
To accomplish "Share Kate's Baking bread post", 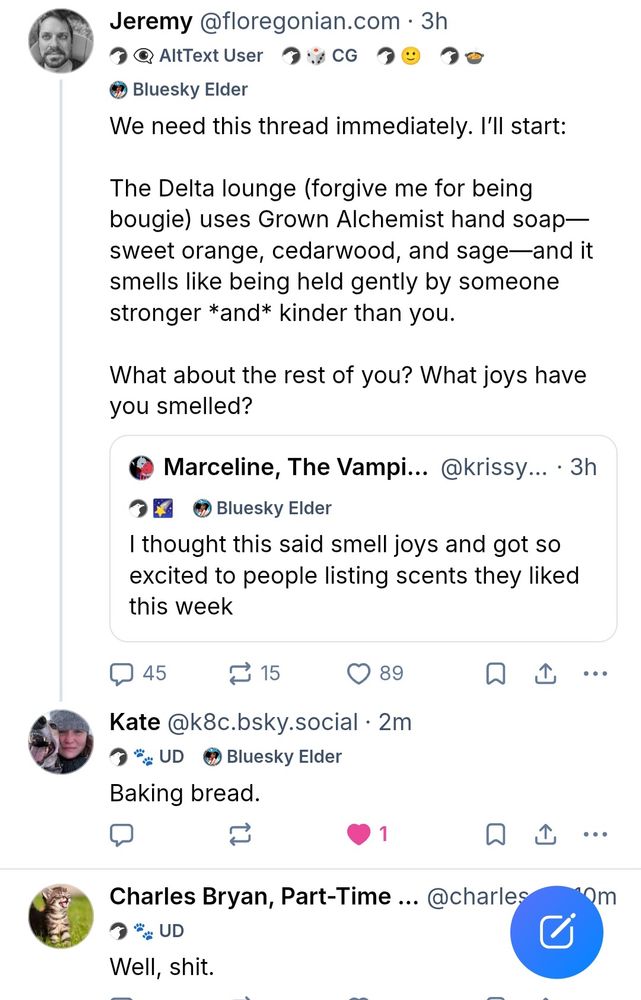I will [x=545, y=834].
